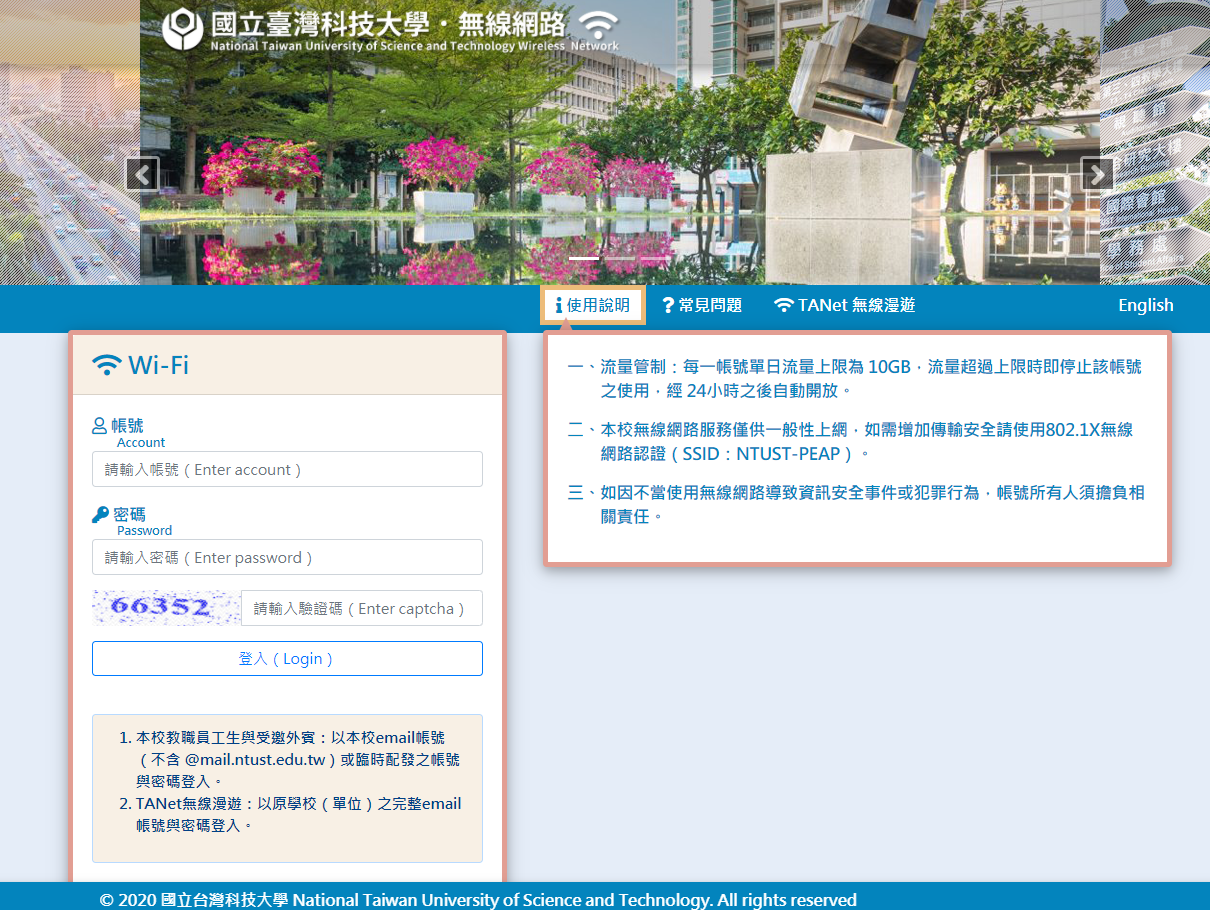This screenshot has height=910, width=1210.
Task: Click the campus sculpture carousel image
Action: [620, 142]
